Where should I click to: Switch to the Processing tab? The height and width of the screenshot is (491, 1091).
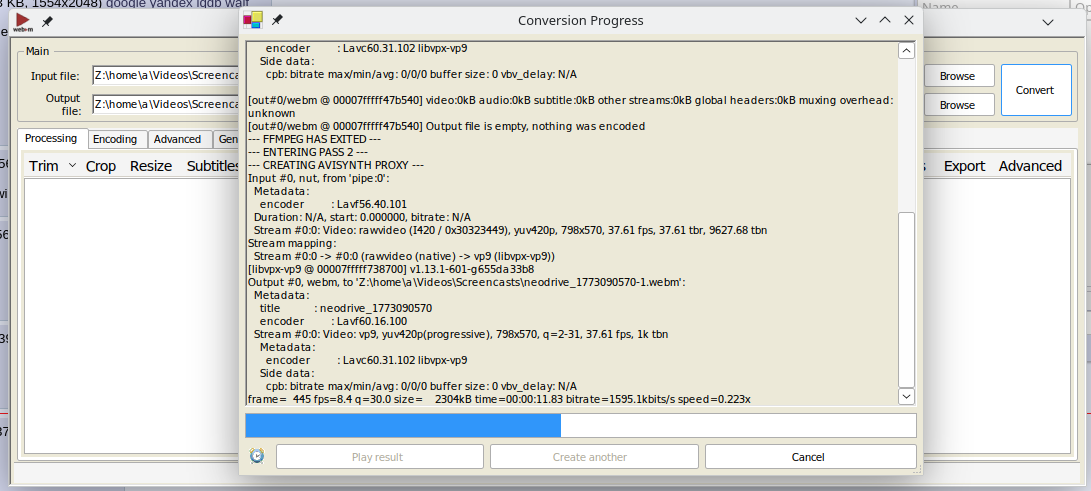[51, 138]
